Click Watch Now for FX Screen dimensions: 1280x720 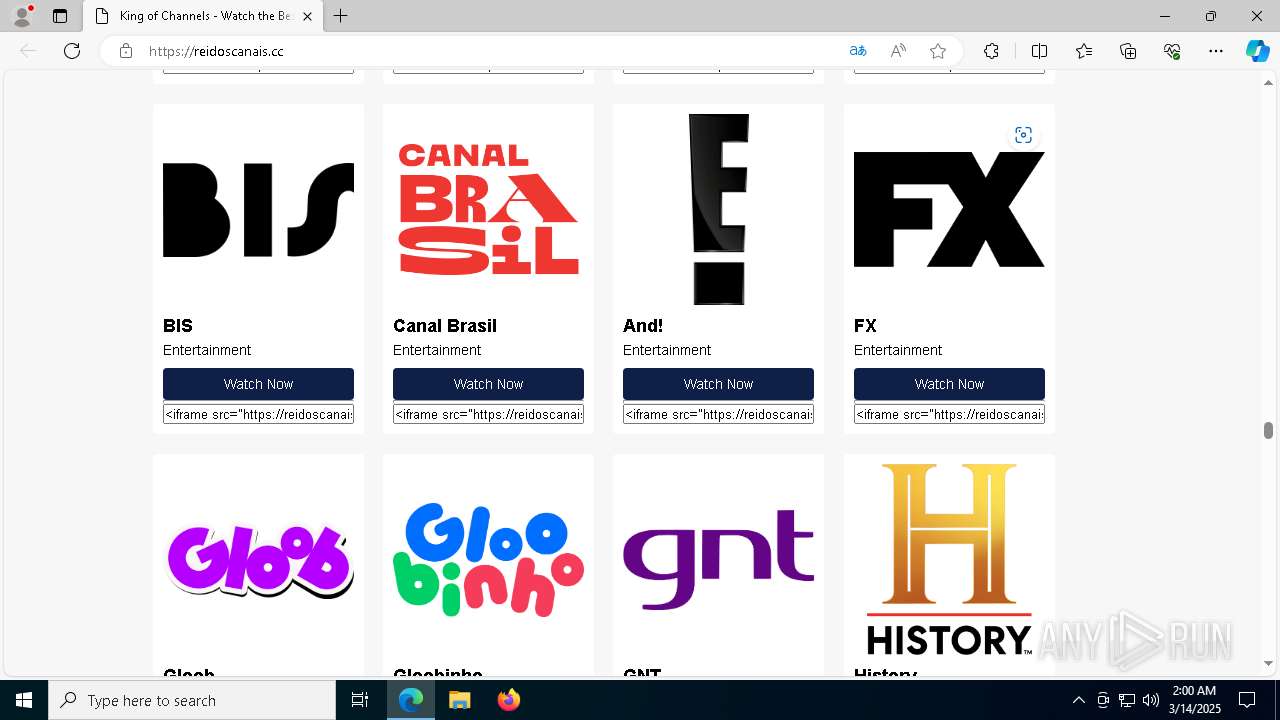[949, 384]
